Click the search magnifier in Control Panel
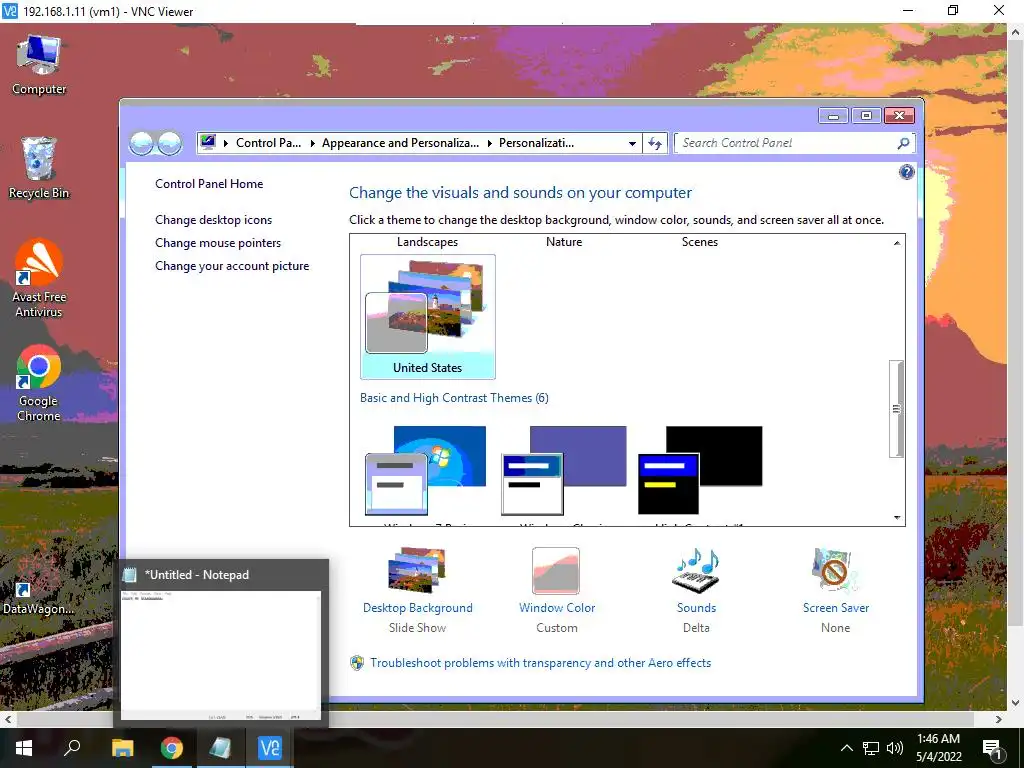Image resolution: width=1024 pixels, height=768 pixels. 903,143
